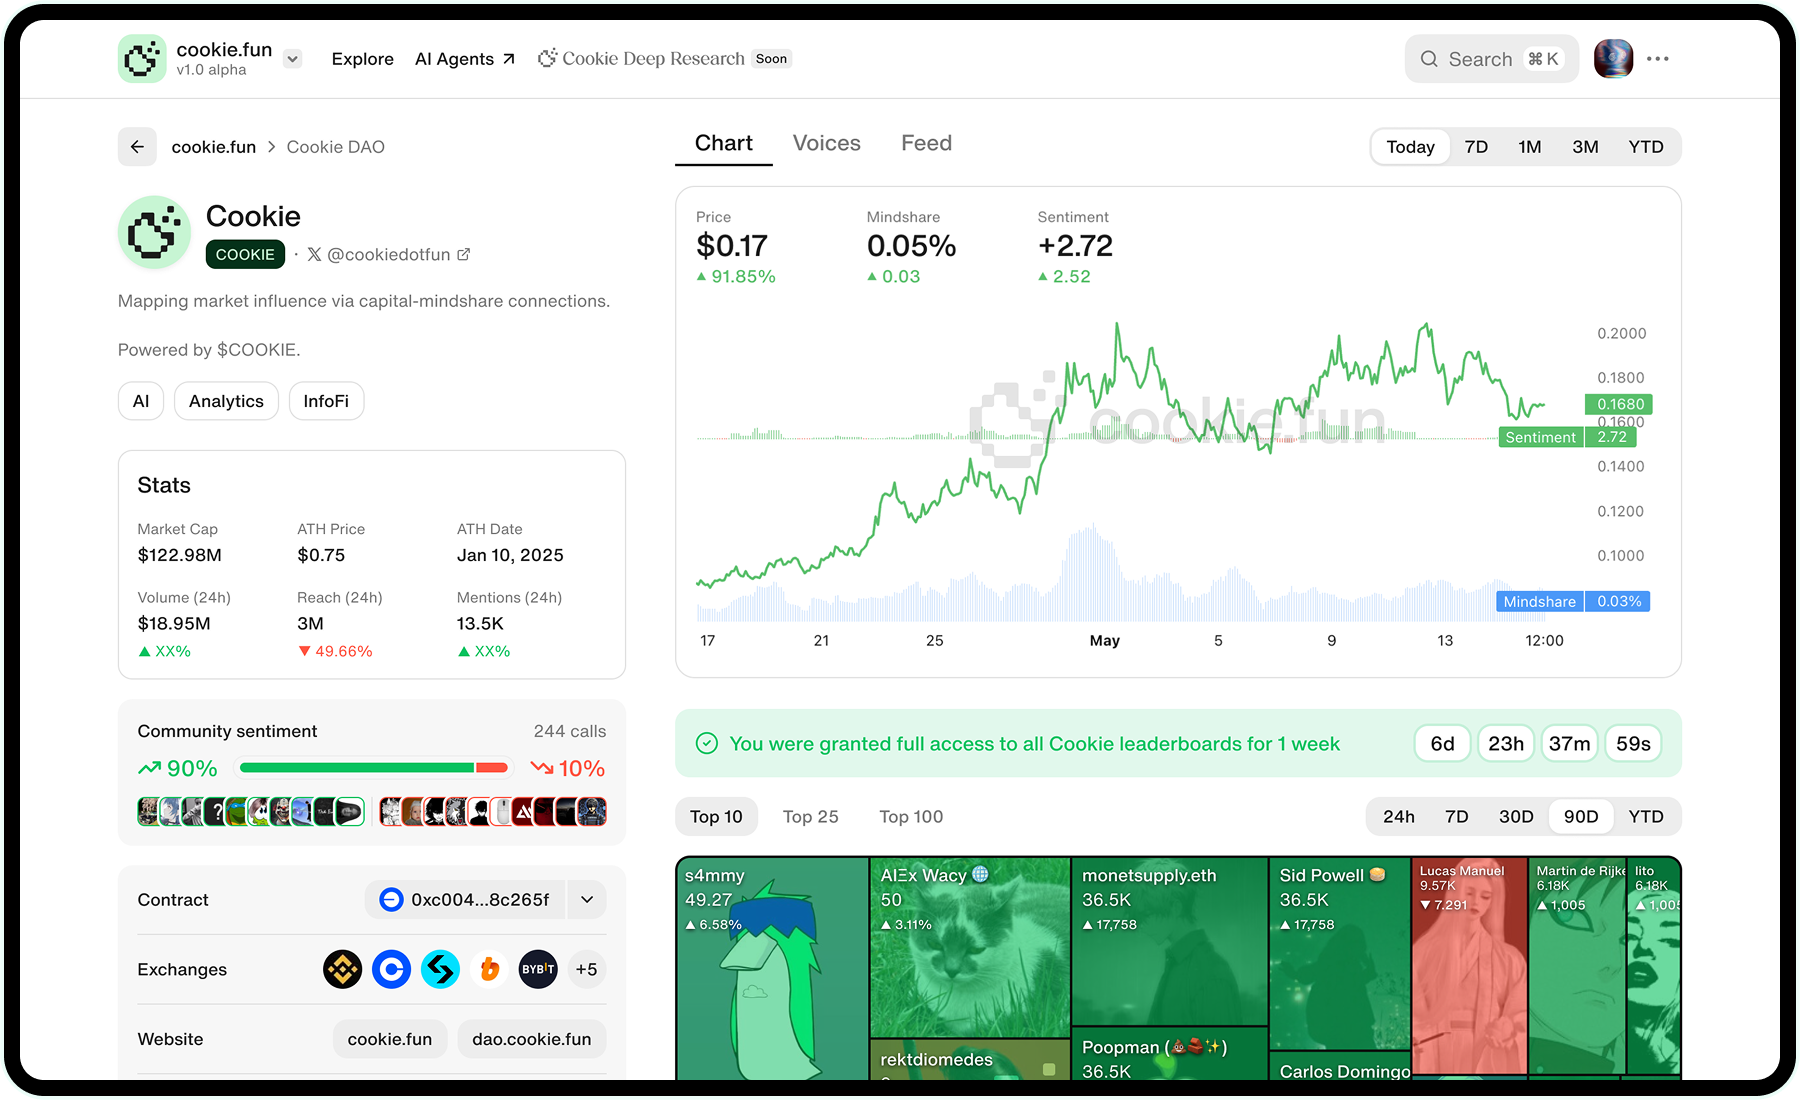1800x1100 pixels.
Task: Switch to the Chart tab
Action: point(724,143)
